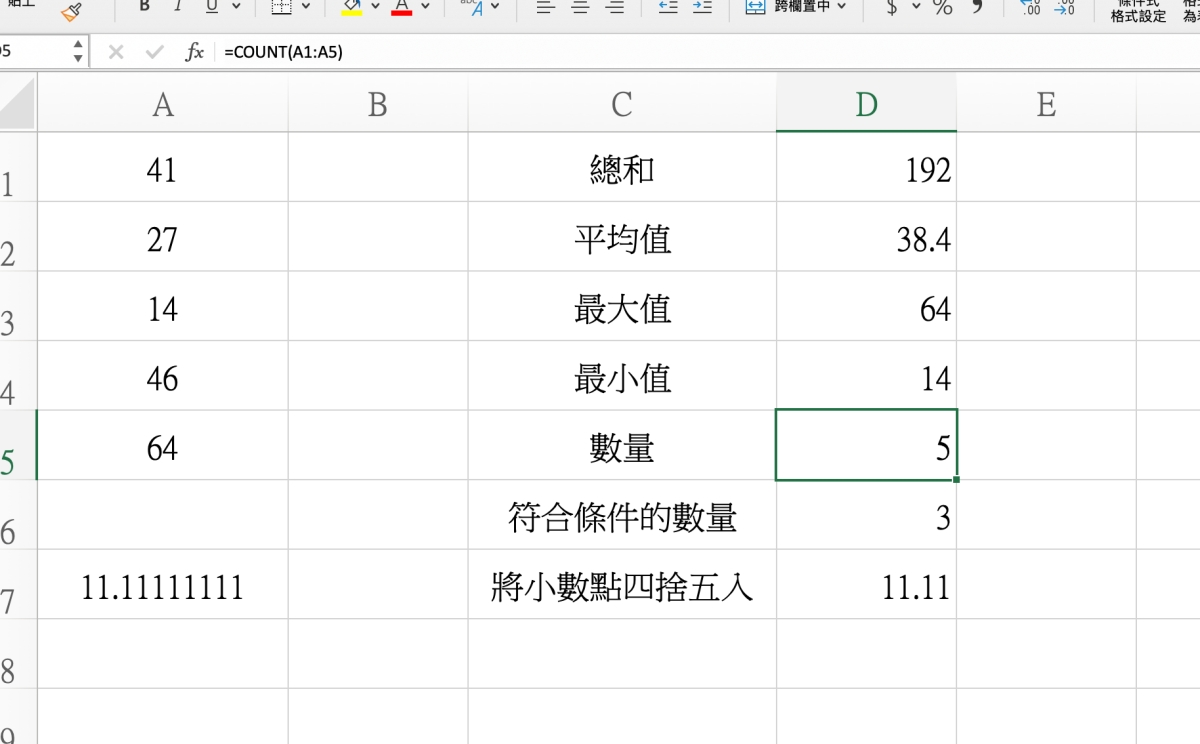Select the 將小數點四捨五入 label cell

pyautogui.click(x=622, y=584)
